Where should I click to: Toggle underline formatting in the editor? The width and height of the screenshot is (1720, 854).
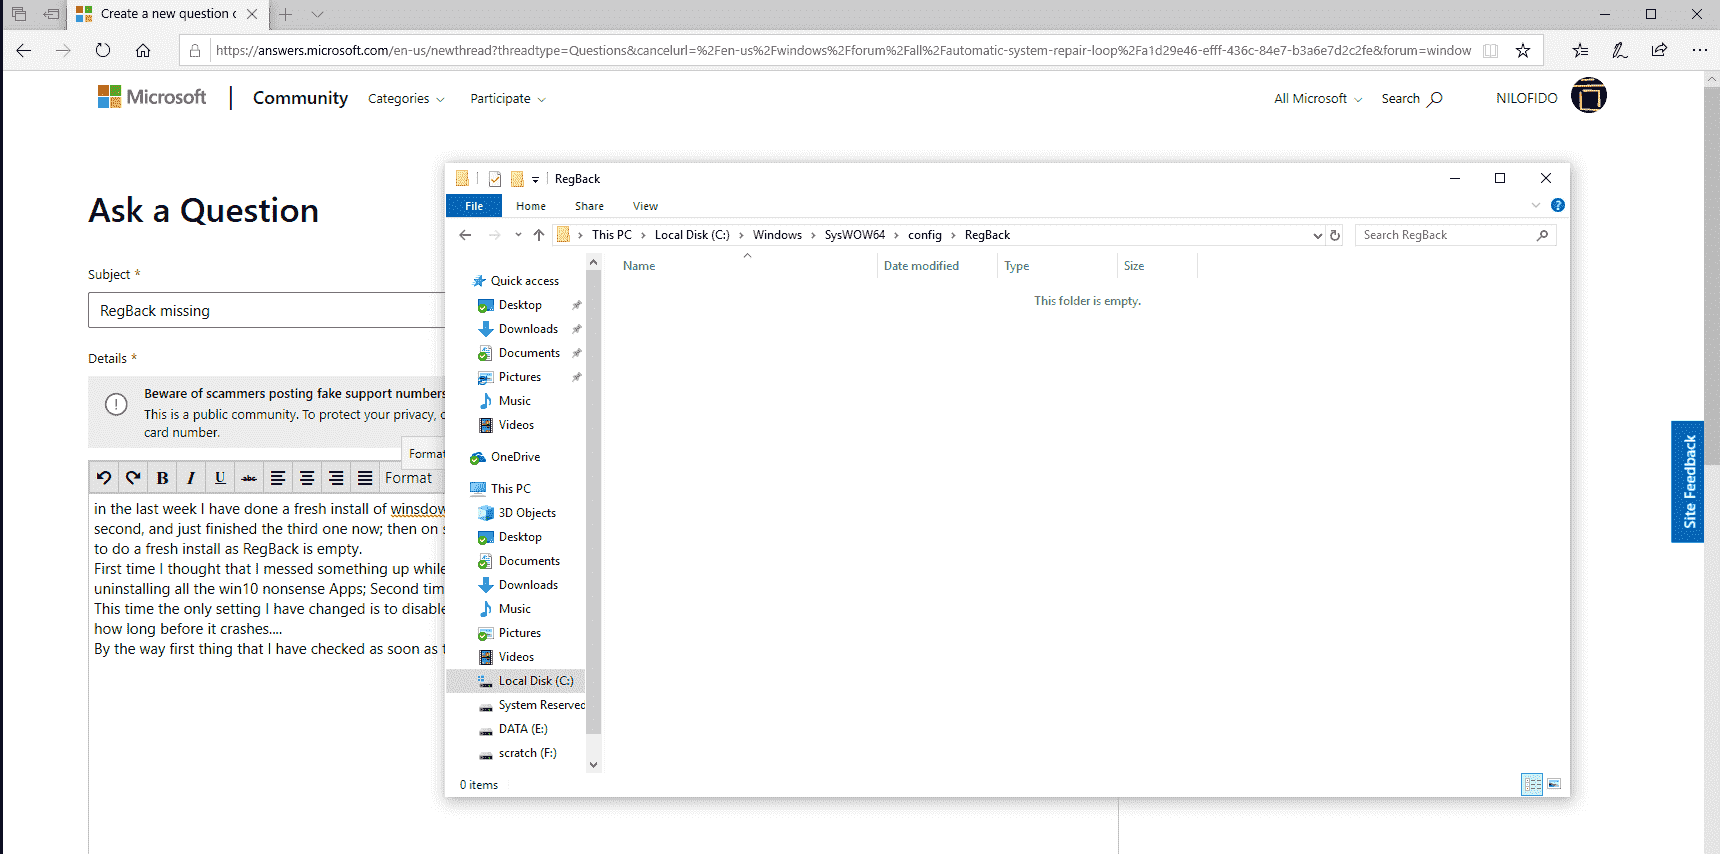220,478
